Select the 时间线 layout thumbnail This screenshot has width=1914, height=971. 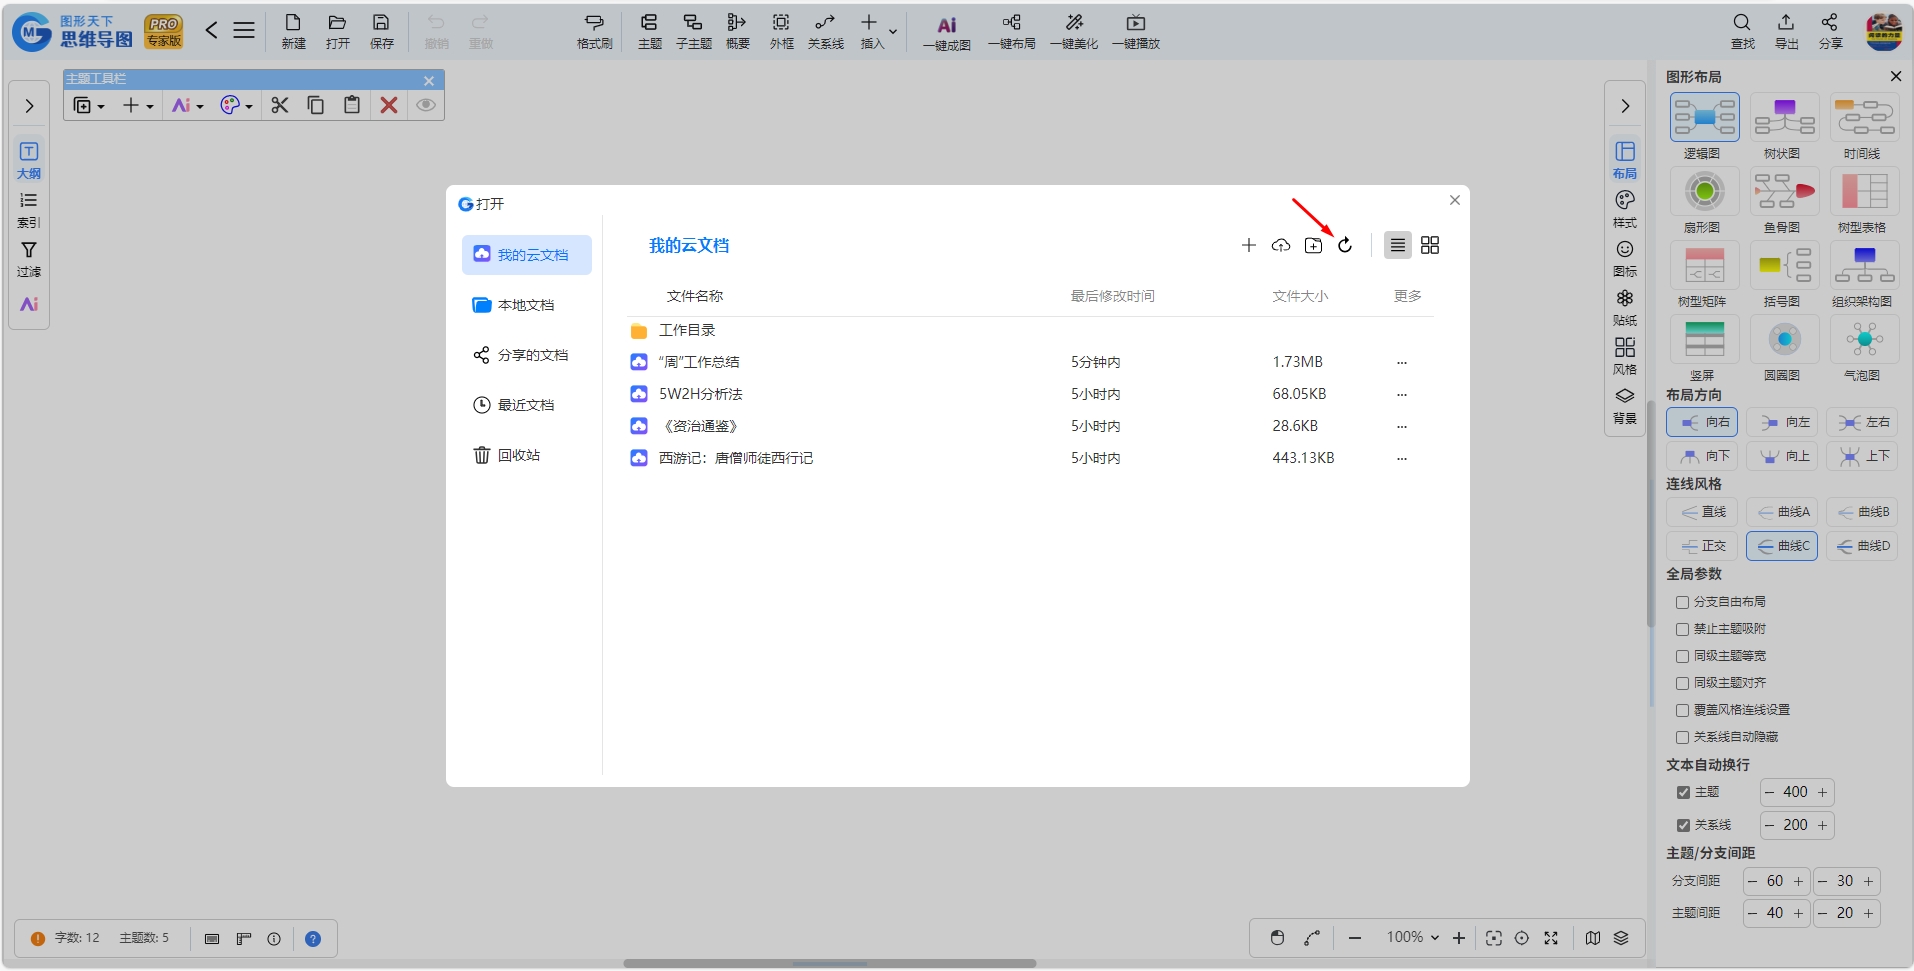point(1864,117)
